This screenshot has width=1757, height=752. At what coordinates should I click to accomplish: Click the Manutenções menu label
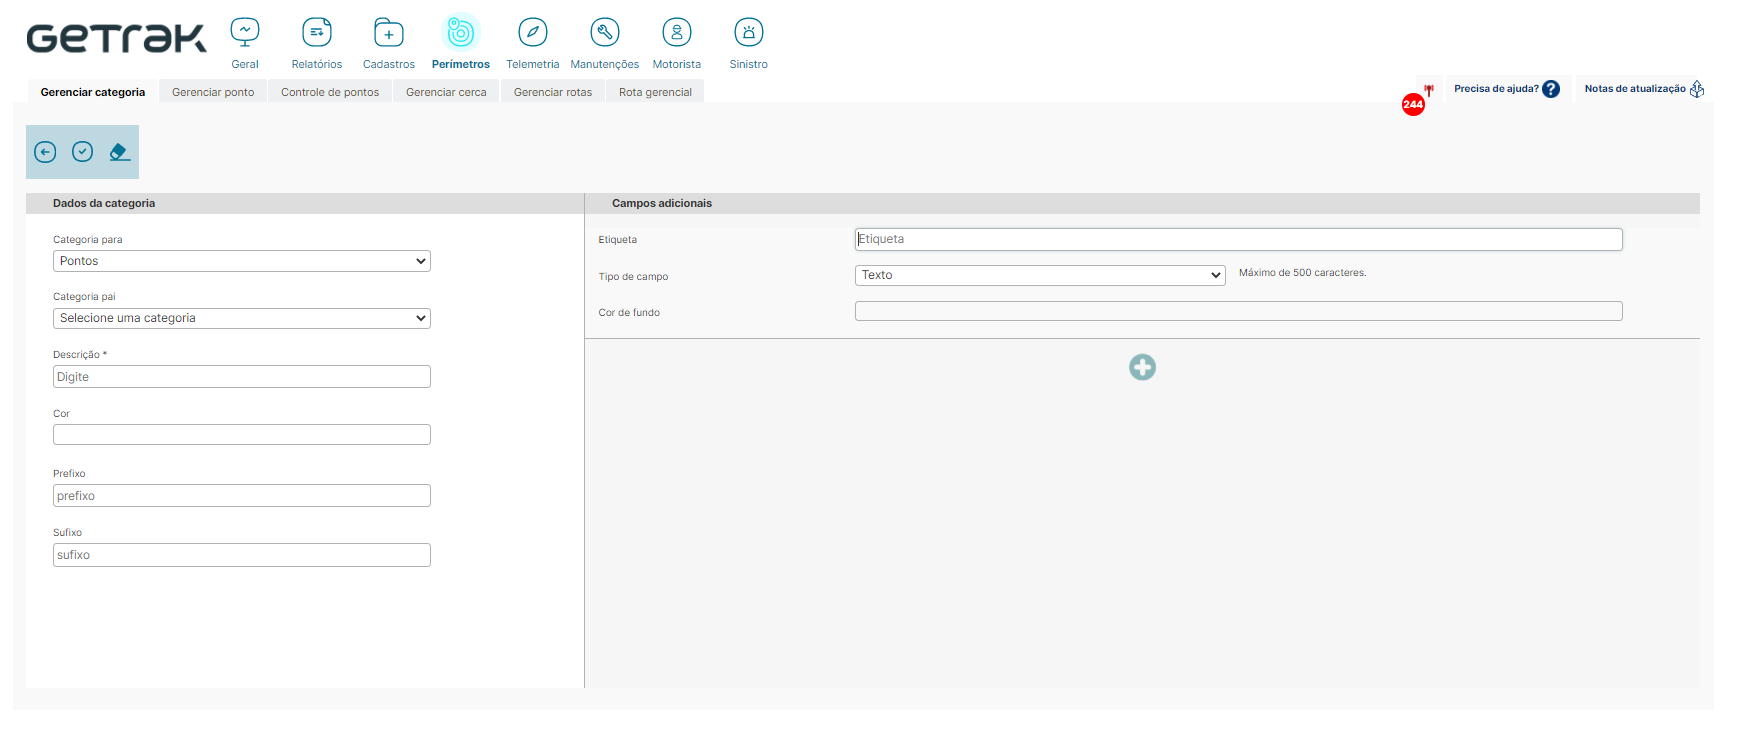tap(605, 64)
